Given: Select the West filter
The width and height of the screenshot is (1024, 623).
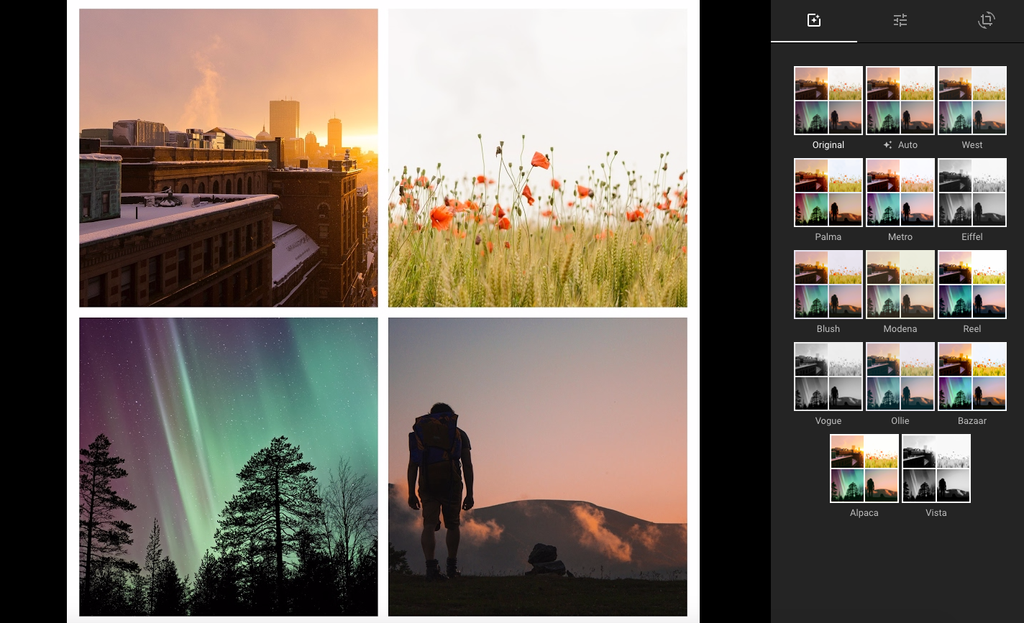Looking at the screenshot, I should coord(972,99).
